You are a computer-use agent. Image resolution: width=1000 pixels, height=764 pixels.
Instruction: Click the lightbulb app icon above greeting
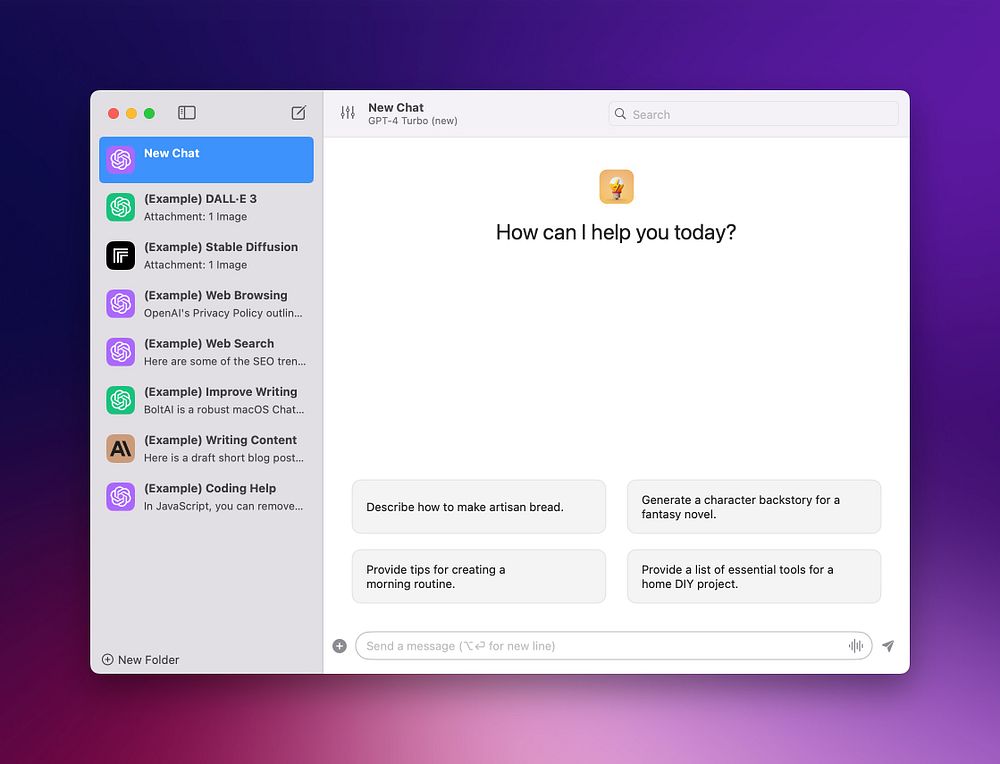coord(616,187)
